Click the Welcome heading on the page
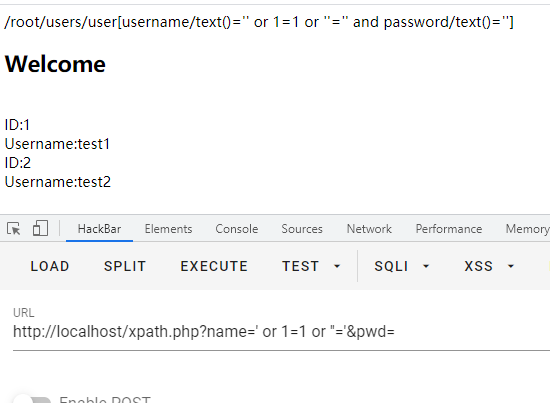 click(55, 64)
